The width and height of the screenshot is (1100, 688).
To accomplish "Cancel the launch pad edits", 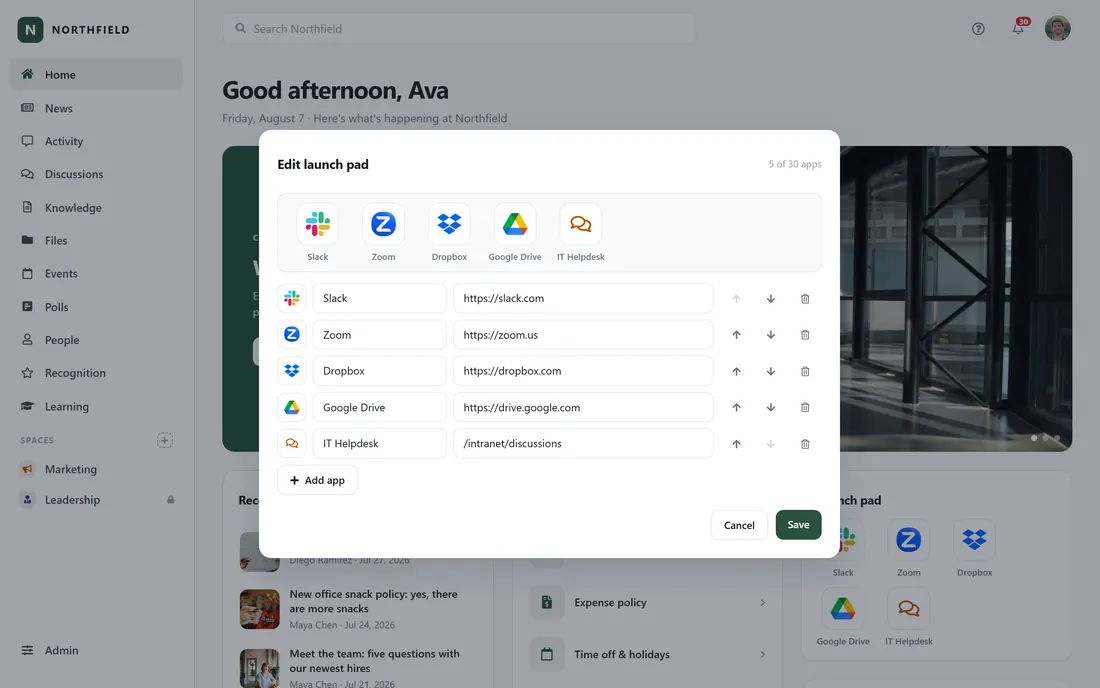I will (739, 525).
